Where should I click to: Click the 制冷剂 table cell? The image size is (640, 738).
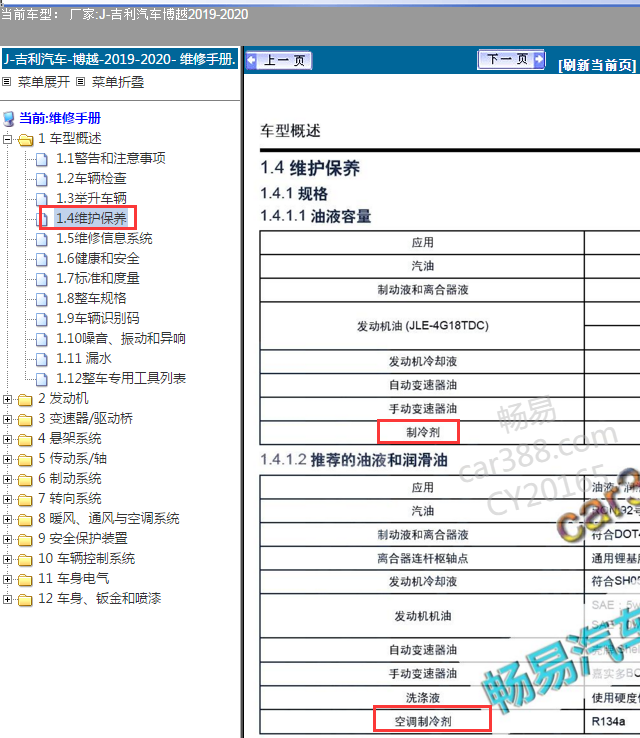(422, 433)
